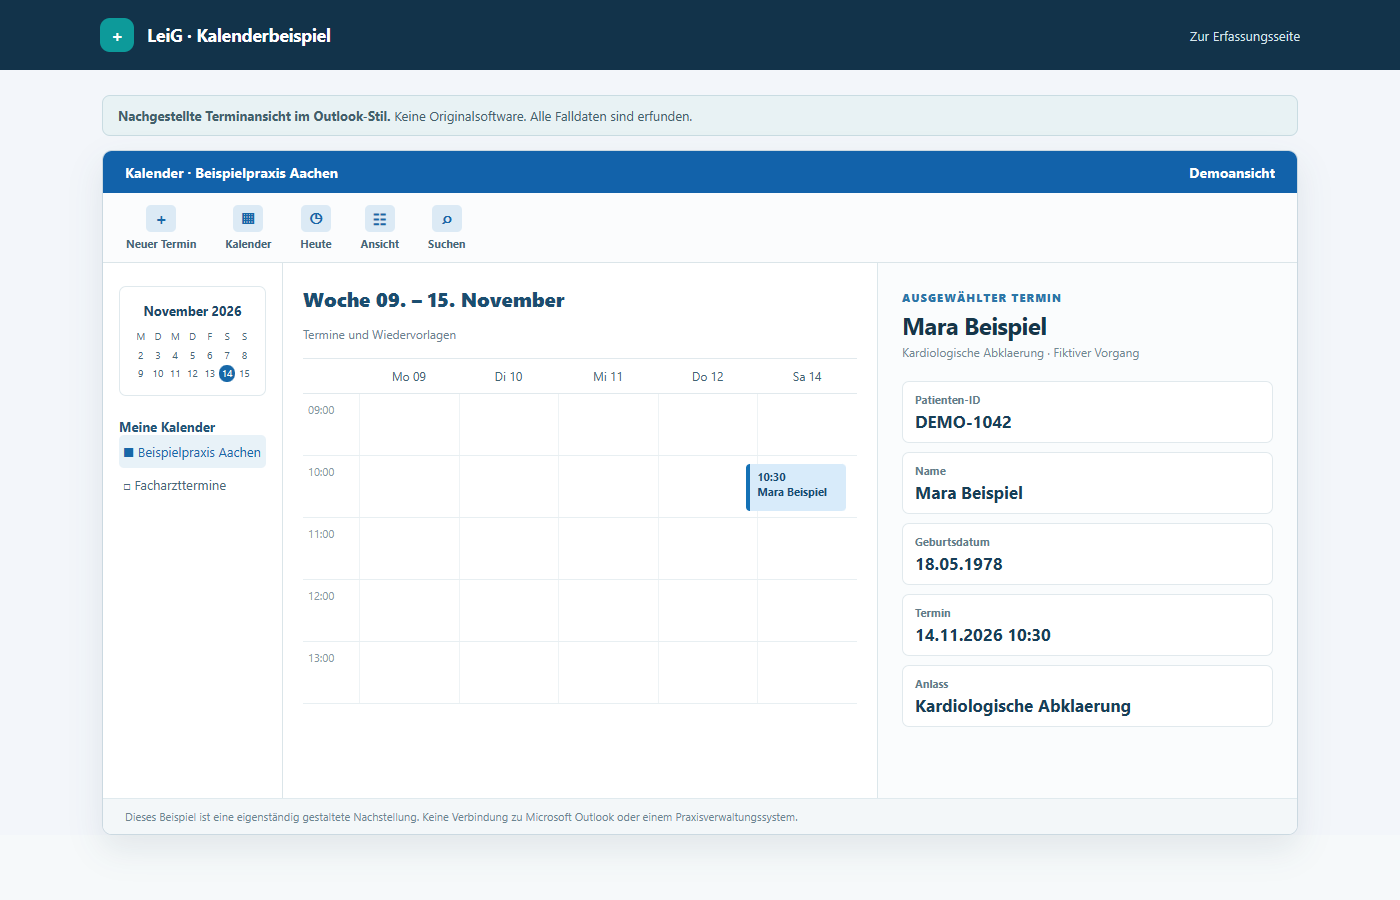This screenshot has width=1400, height=900.
Task: Click the Sa 14 column header
Action: coord(807,377)
